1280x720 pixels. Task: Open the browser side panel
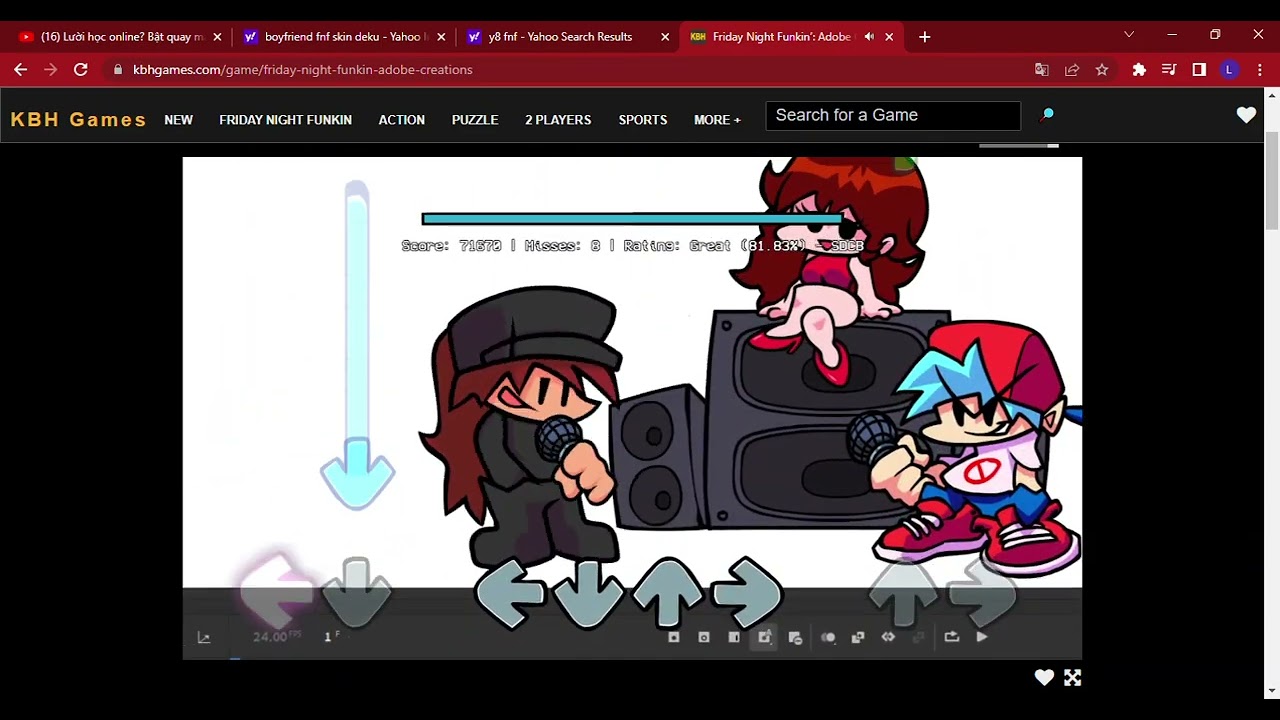point(1199,70)
